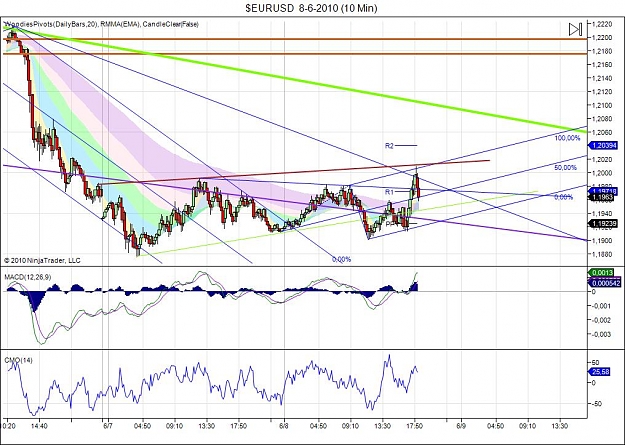Click the 1,2100 price axis label
Screen dimensions: 625x445
(x=601, y=105)
